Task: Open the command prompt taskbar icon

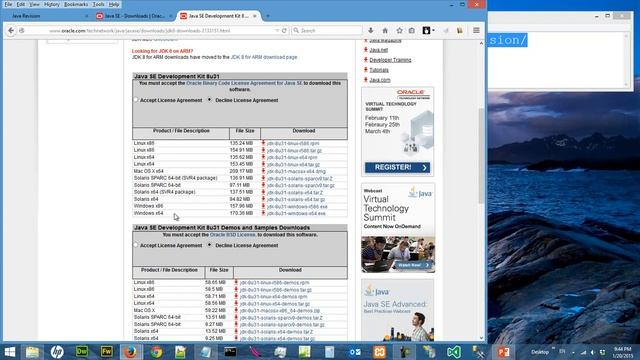Action: [x=230, y=352]
